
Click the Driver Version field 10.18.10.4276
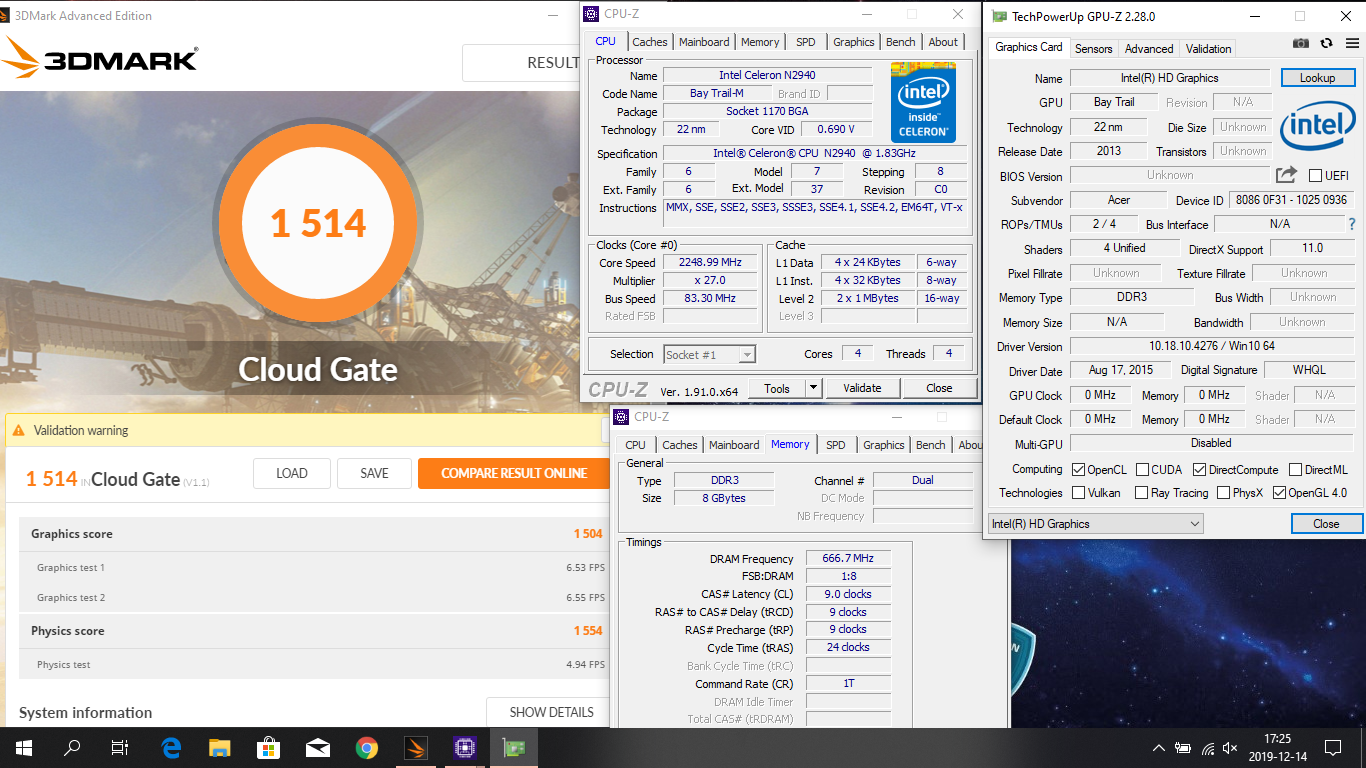pos(1211,346)
